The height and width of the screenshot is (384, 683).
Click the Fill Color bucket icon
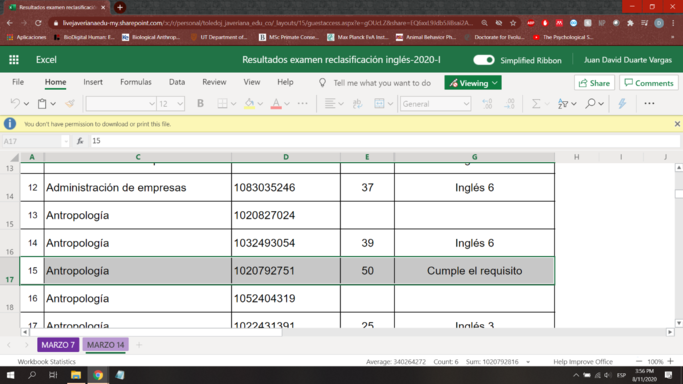(249, 103)
